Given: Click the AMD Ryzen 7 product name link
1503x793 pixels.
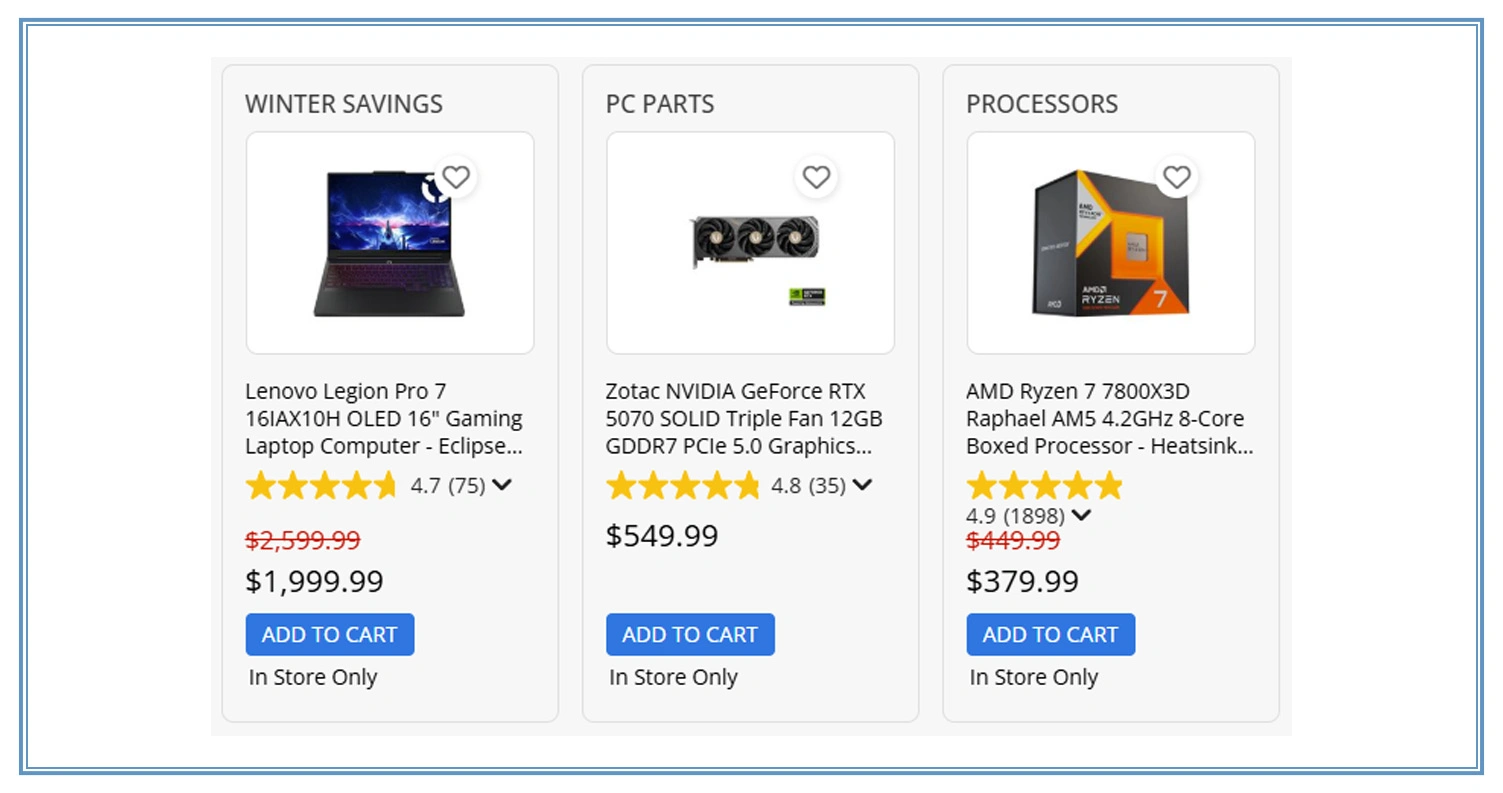Looking at the screenshot, I should click(x=1106, y=419).
